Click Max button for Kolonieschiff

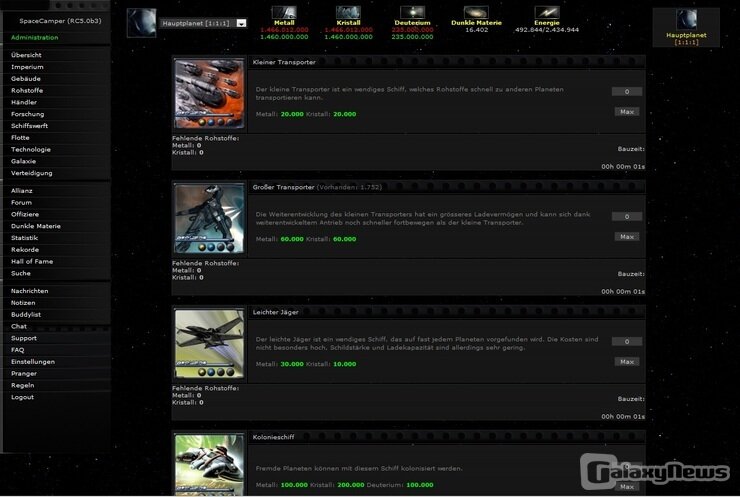[627, 487]
